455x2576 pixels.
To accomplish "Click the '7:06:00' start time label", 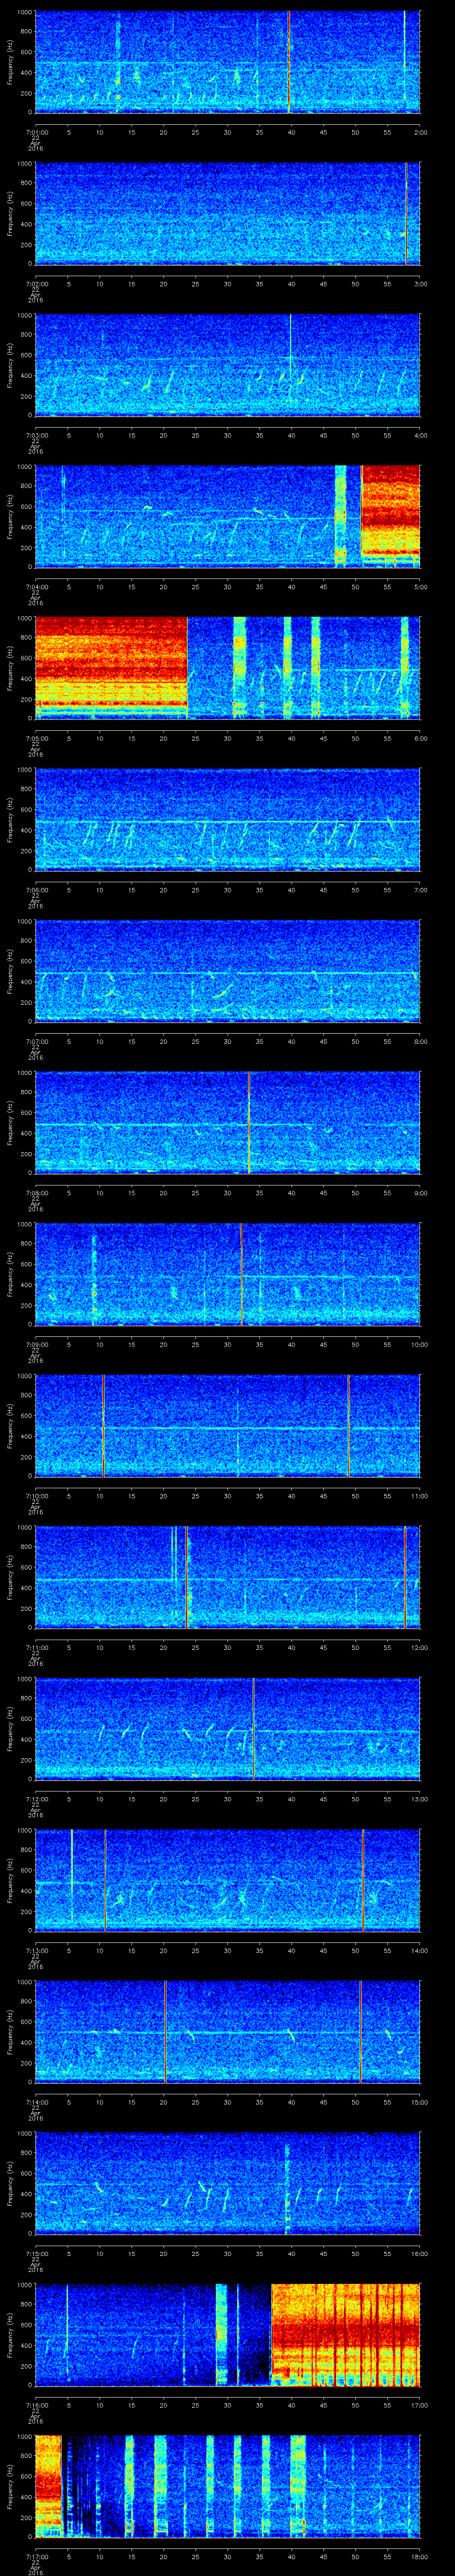I will [x=36, y=890].
